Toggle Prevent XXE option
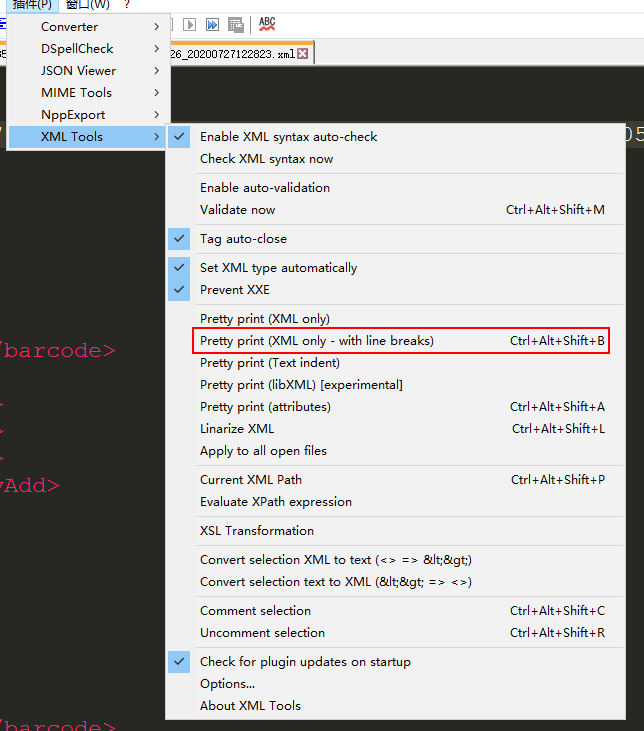The image size is (644, 731). [x=395, y=290]
